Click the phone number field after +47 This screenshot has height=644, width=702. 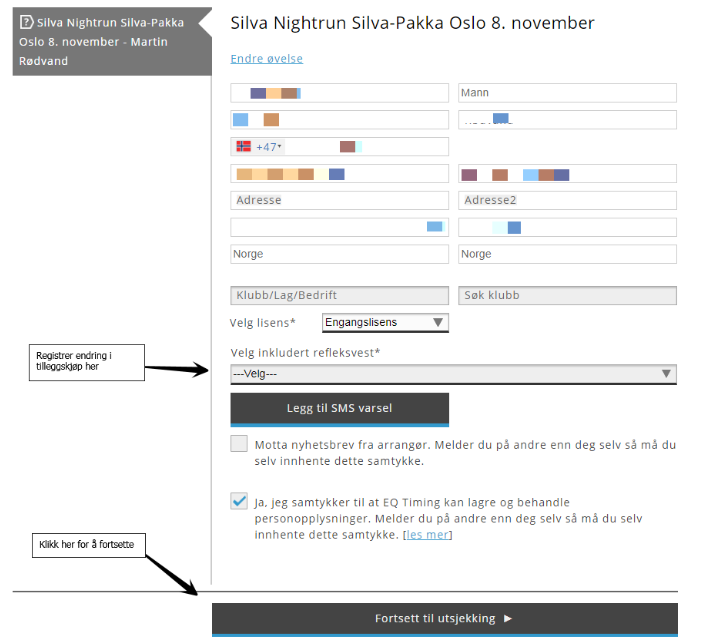click(366, 146)
